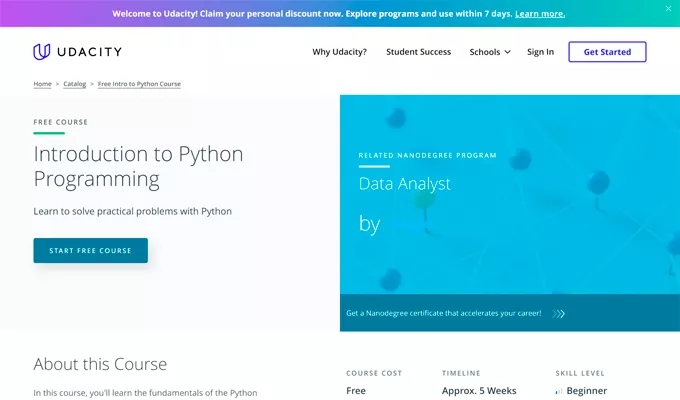Open the Why Udacity? menu item
The image size is (680, 400).
pyautogui.click(x=340, y=52)
